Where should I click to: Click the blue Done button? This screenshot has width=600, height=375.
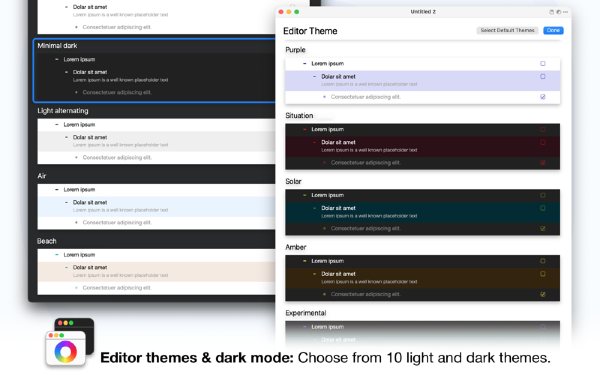coord(553,30)
